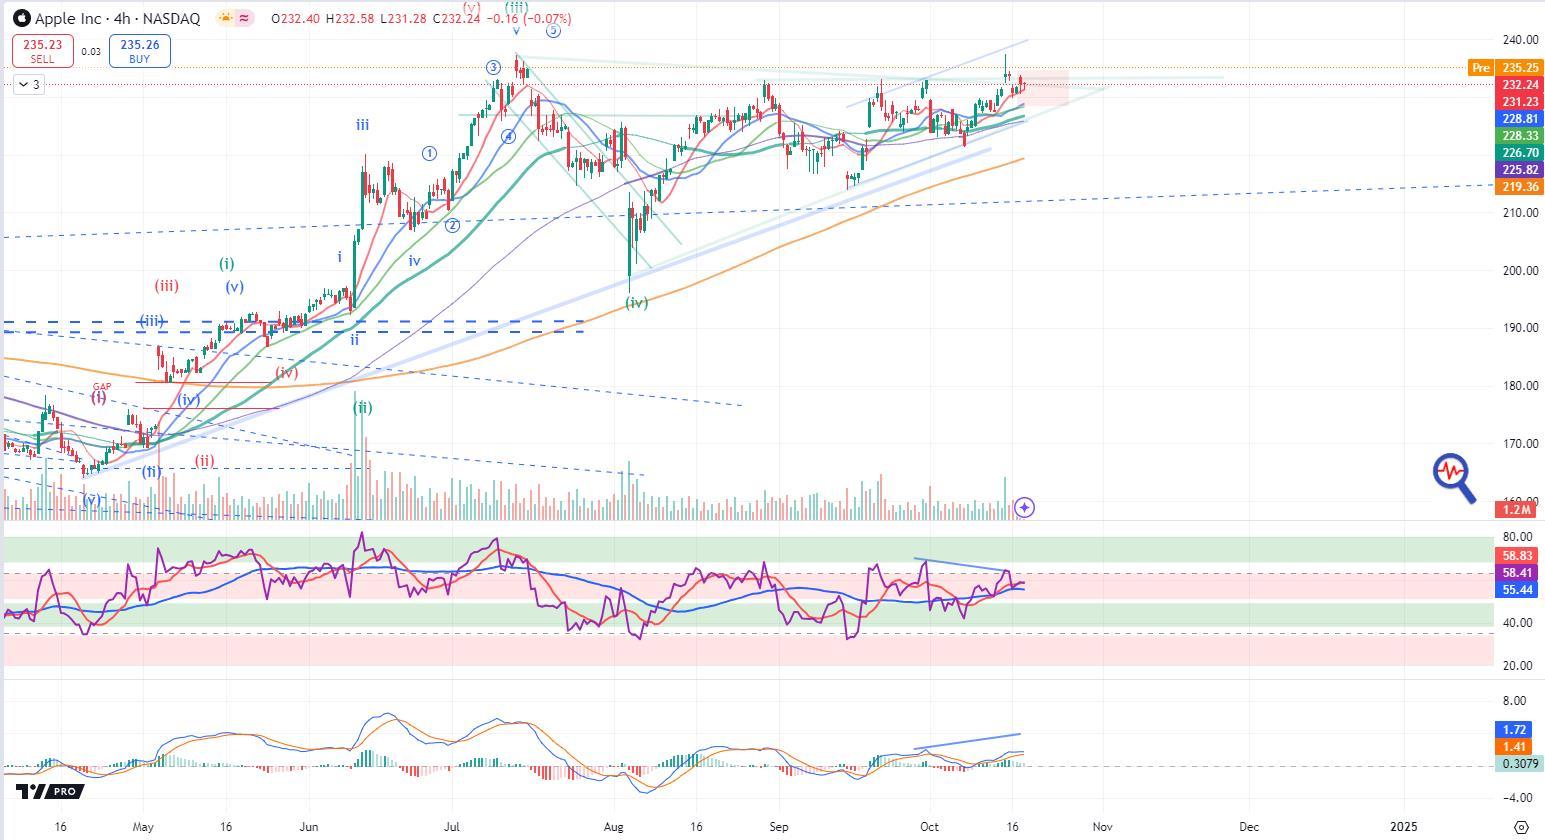Click the Apple logo icon beside the symbol name

pos(21,19)
